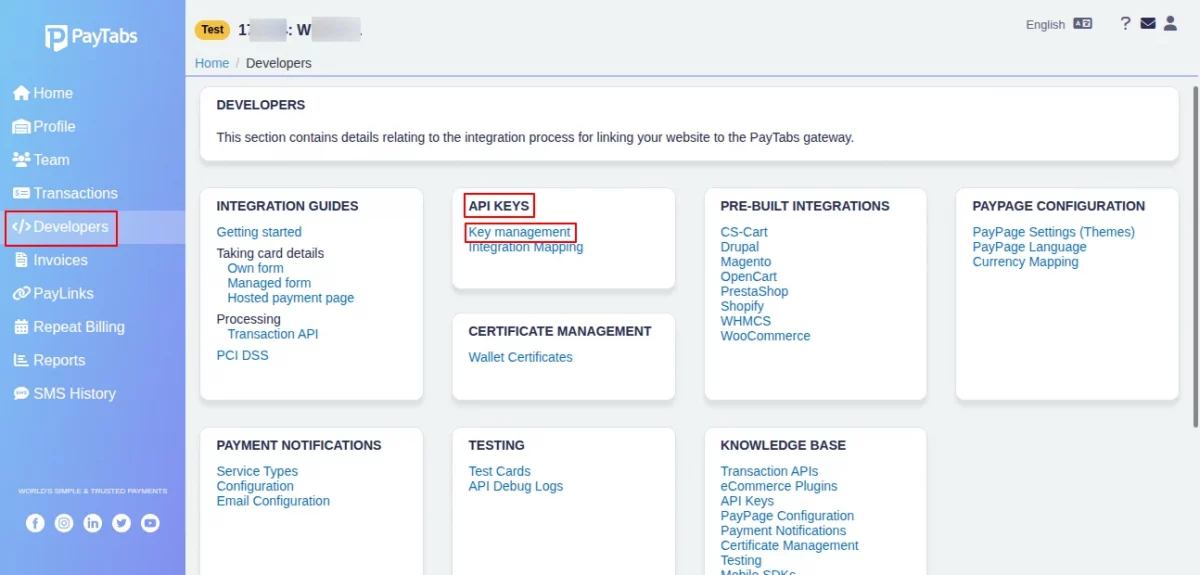
Task: Open the user account icon
Action: tap(1170, 24)
